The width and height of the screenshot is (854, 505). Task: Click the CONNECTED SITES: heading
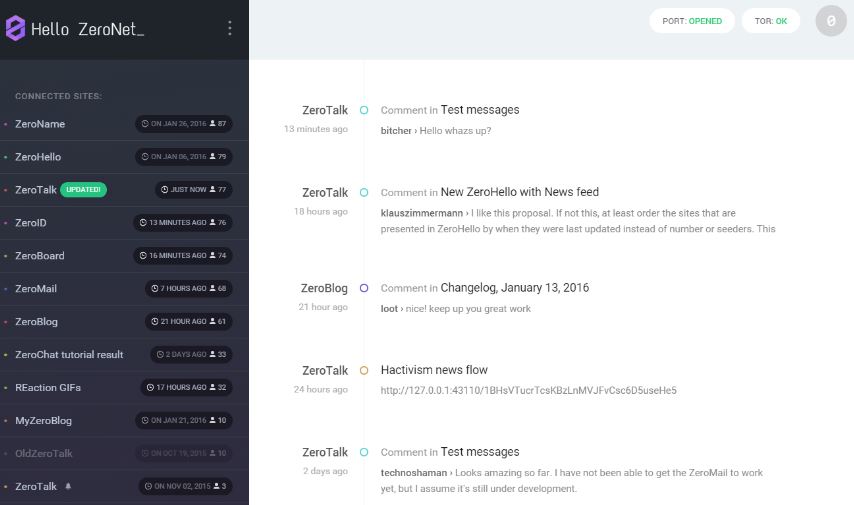(x=58, y=96)
